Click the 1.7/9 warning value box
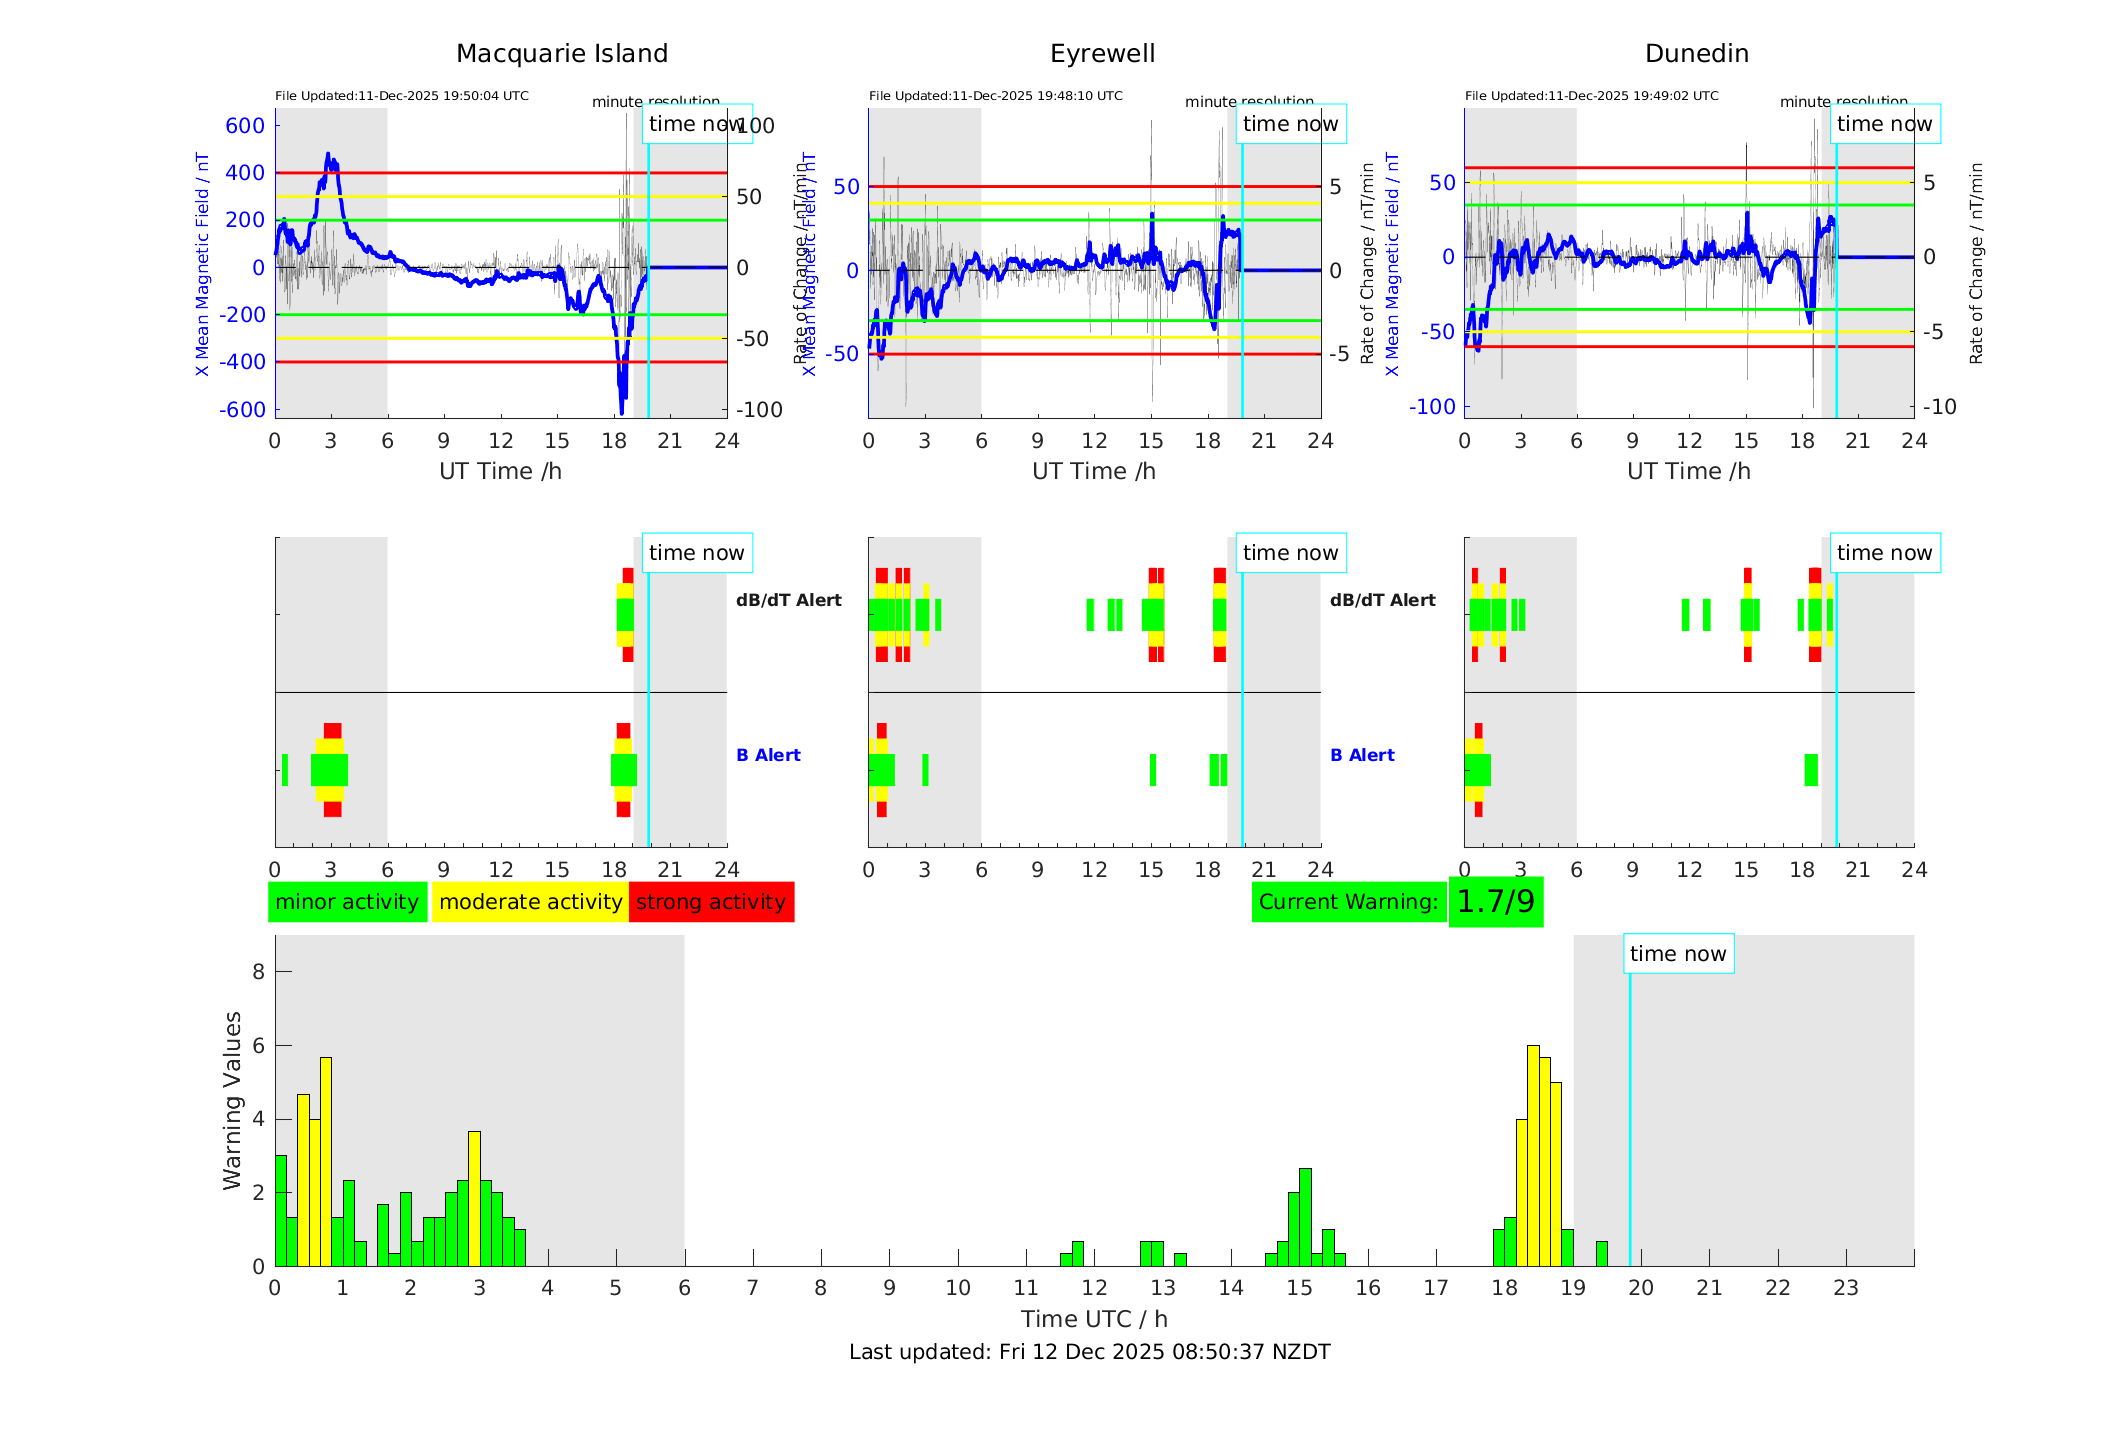The width and height of the screenshot is (2117, 1437). click(x=1495, y=902)
